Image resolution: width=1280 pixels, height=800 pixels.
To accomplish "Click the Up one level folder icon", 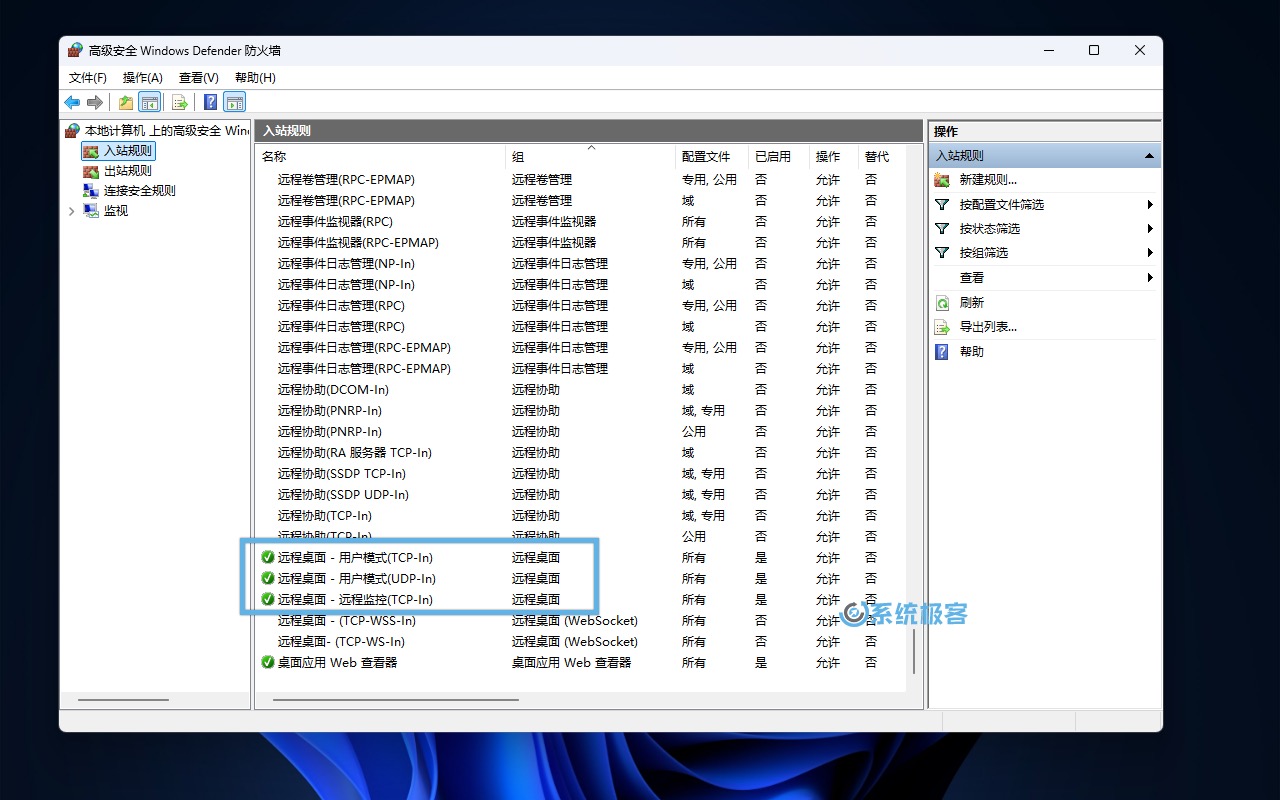I will [126, 102].
